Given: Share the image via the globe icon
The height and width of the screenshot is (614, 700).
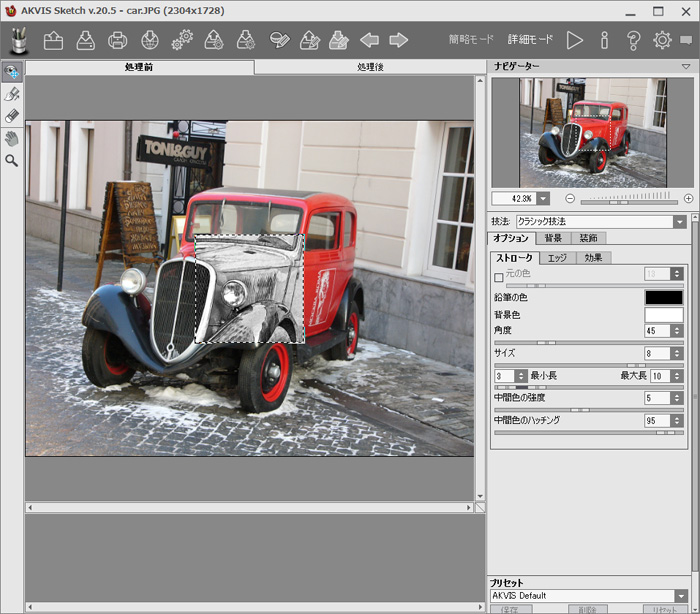Looking at the screenshot, I should 150,40.
